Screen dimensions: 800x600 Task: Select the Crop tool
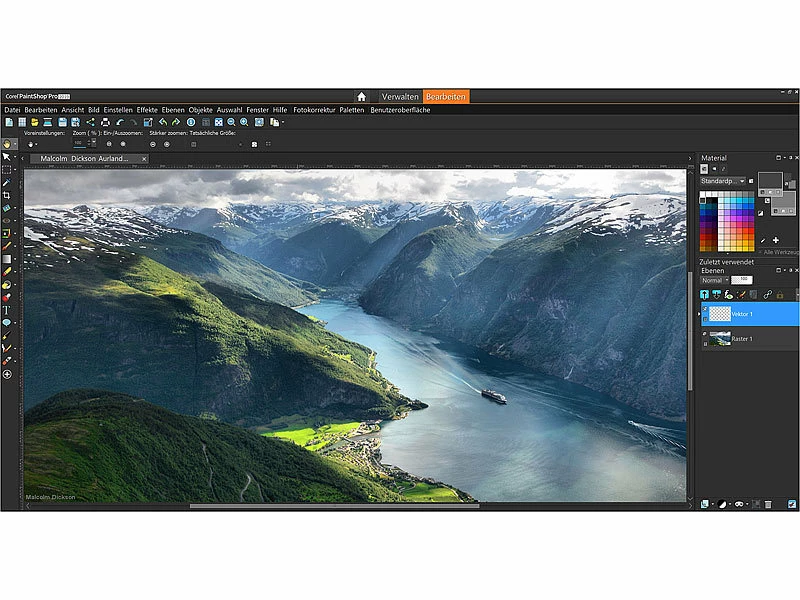coord(7,196)
